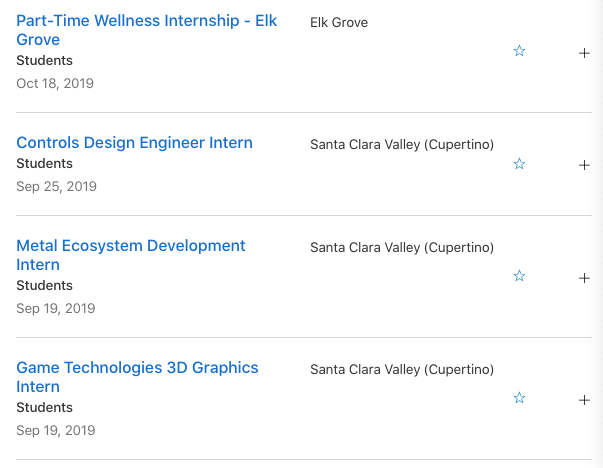
Task: Expand the Controls Design Engineer Intern row
Action: pos(584,165)
